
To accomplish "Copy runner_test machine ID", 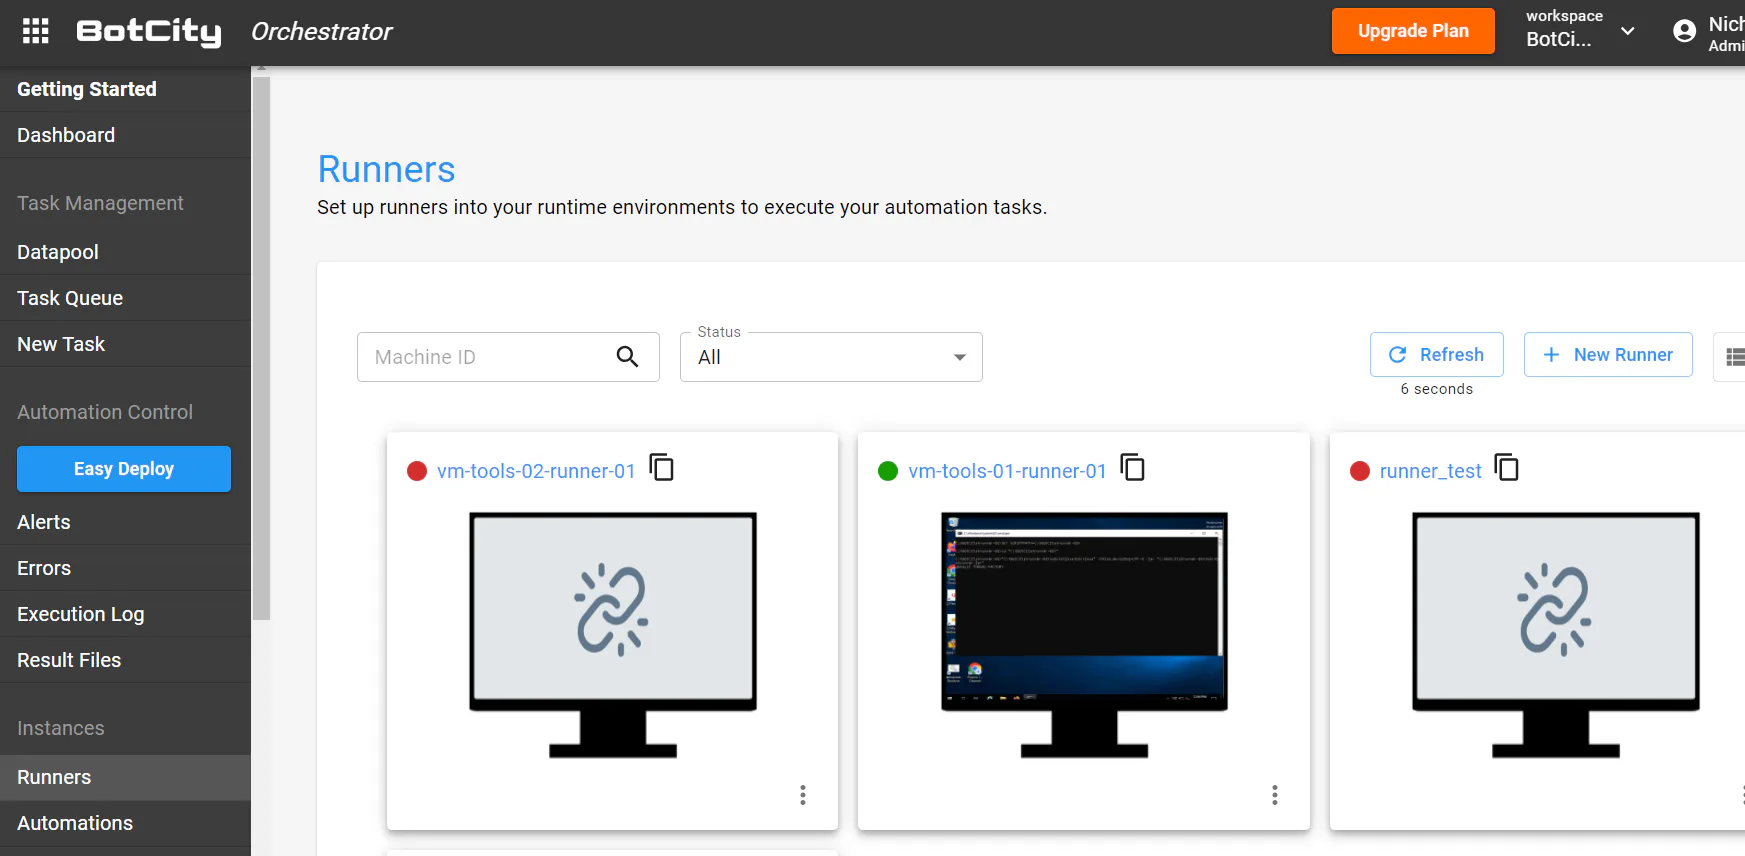I will tap(1507, 467).
